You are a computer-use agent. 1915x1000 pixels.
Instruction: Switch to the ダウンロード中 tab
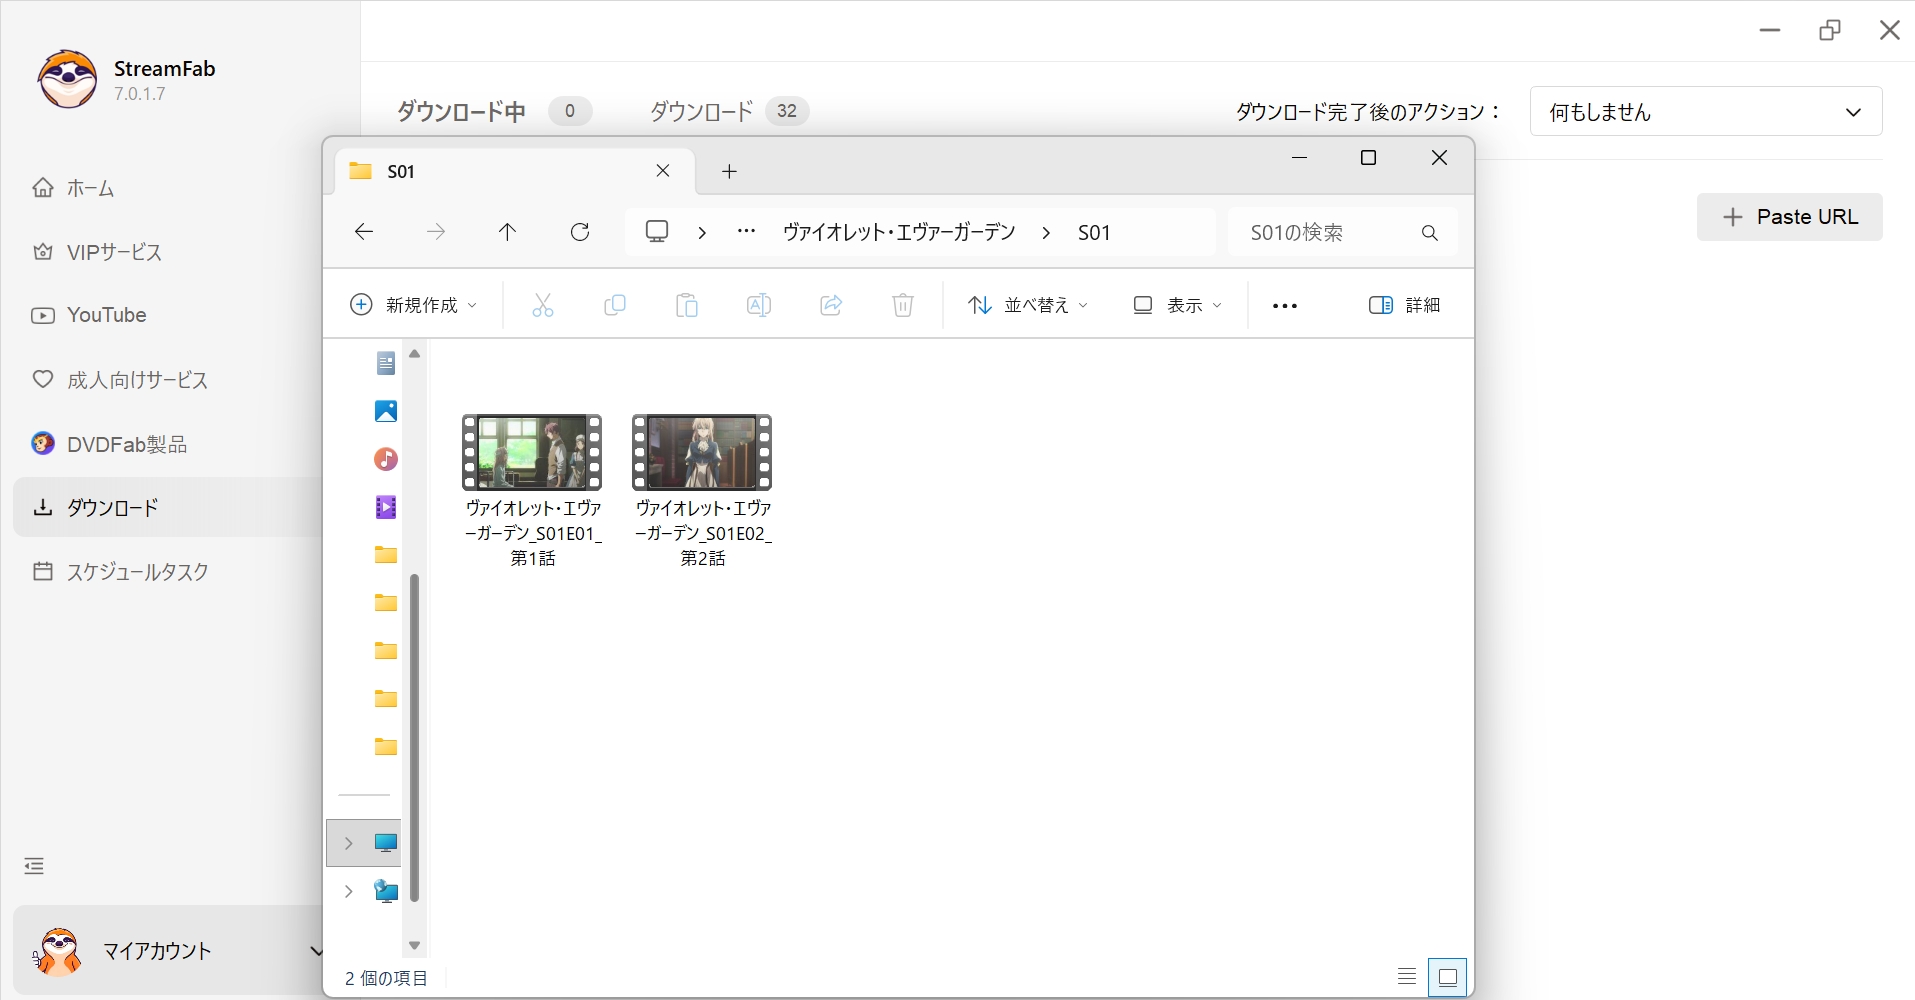click(x=460, y=111)
